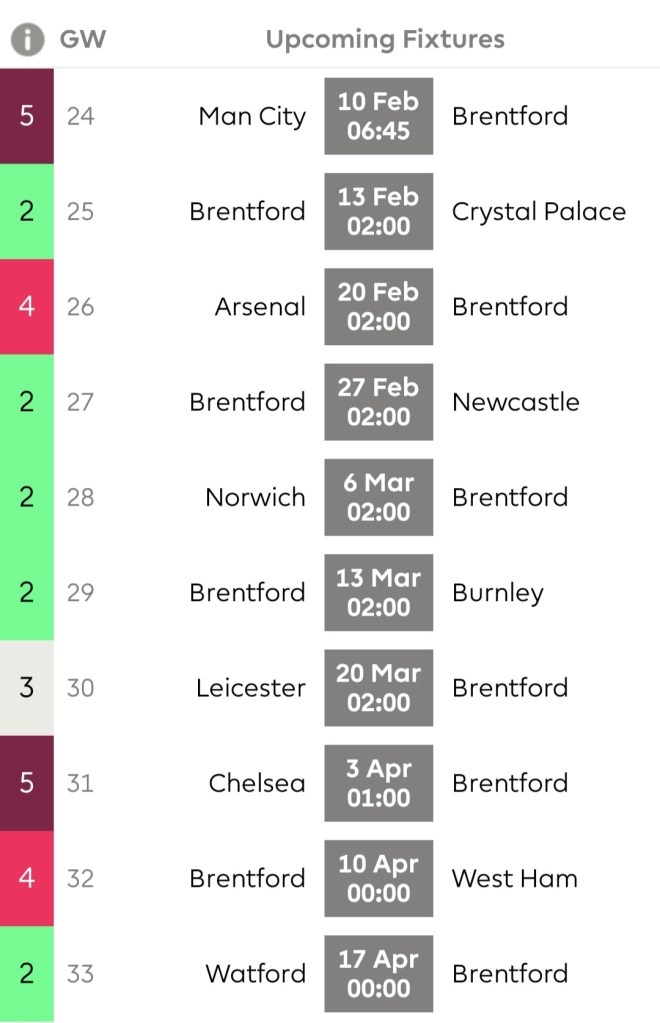Image resolution: width=660 pixels, height=1023 pixels.
Task: Select Crystal Palace team name
Action: point(538,212)
